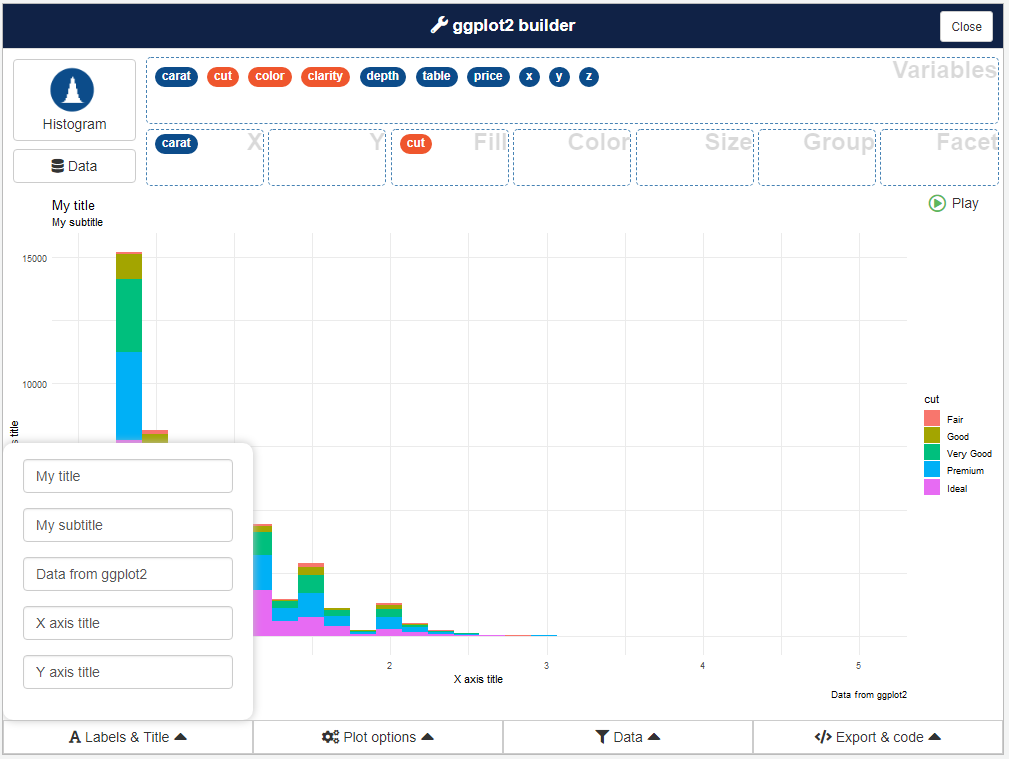Select the price variable badge
This screenshot has height=759, width=1009.
pyautogui.click(x=488, y=76)
